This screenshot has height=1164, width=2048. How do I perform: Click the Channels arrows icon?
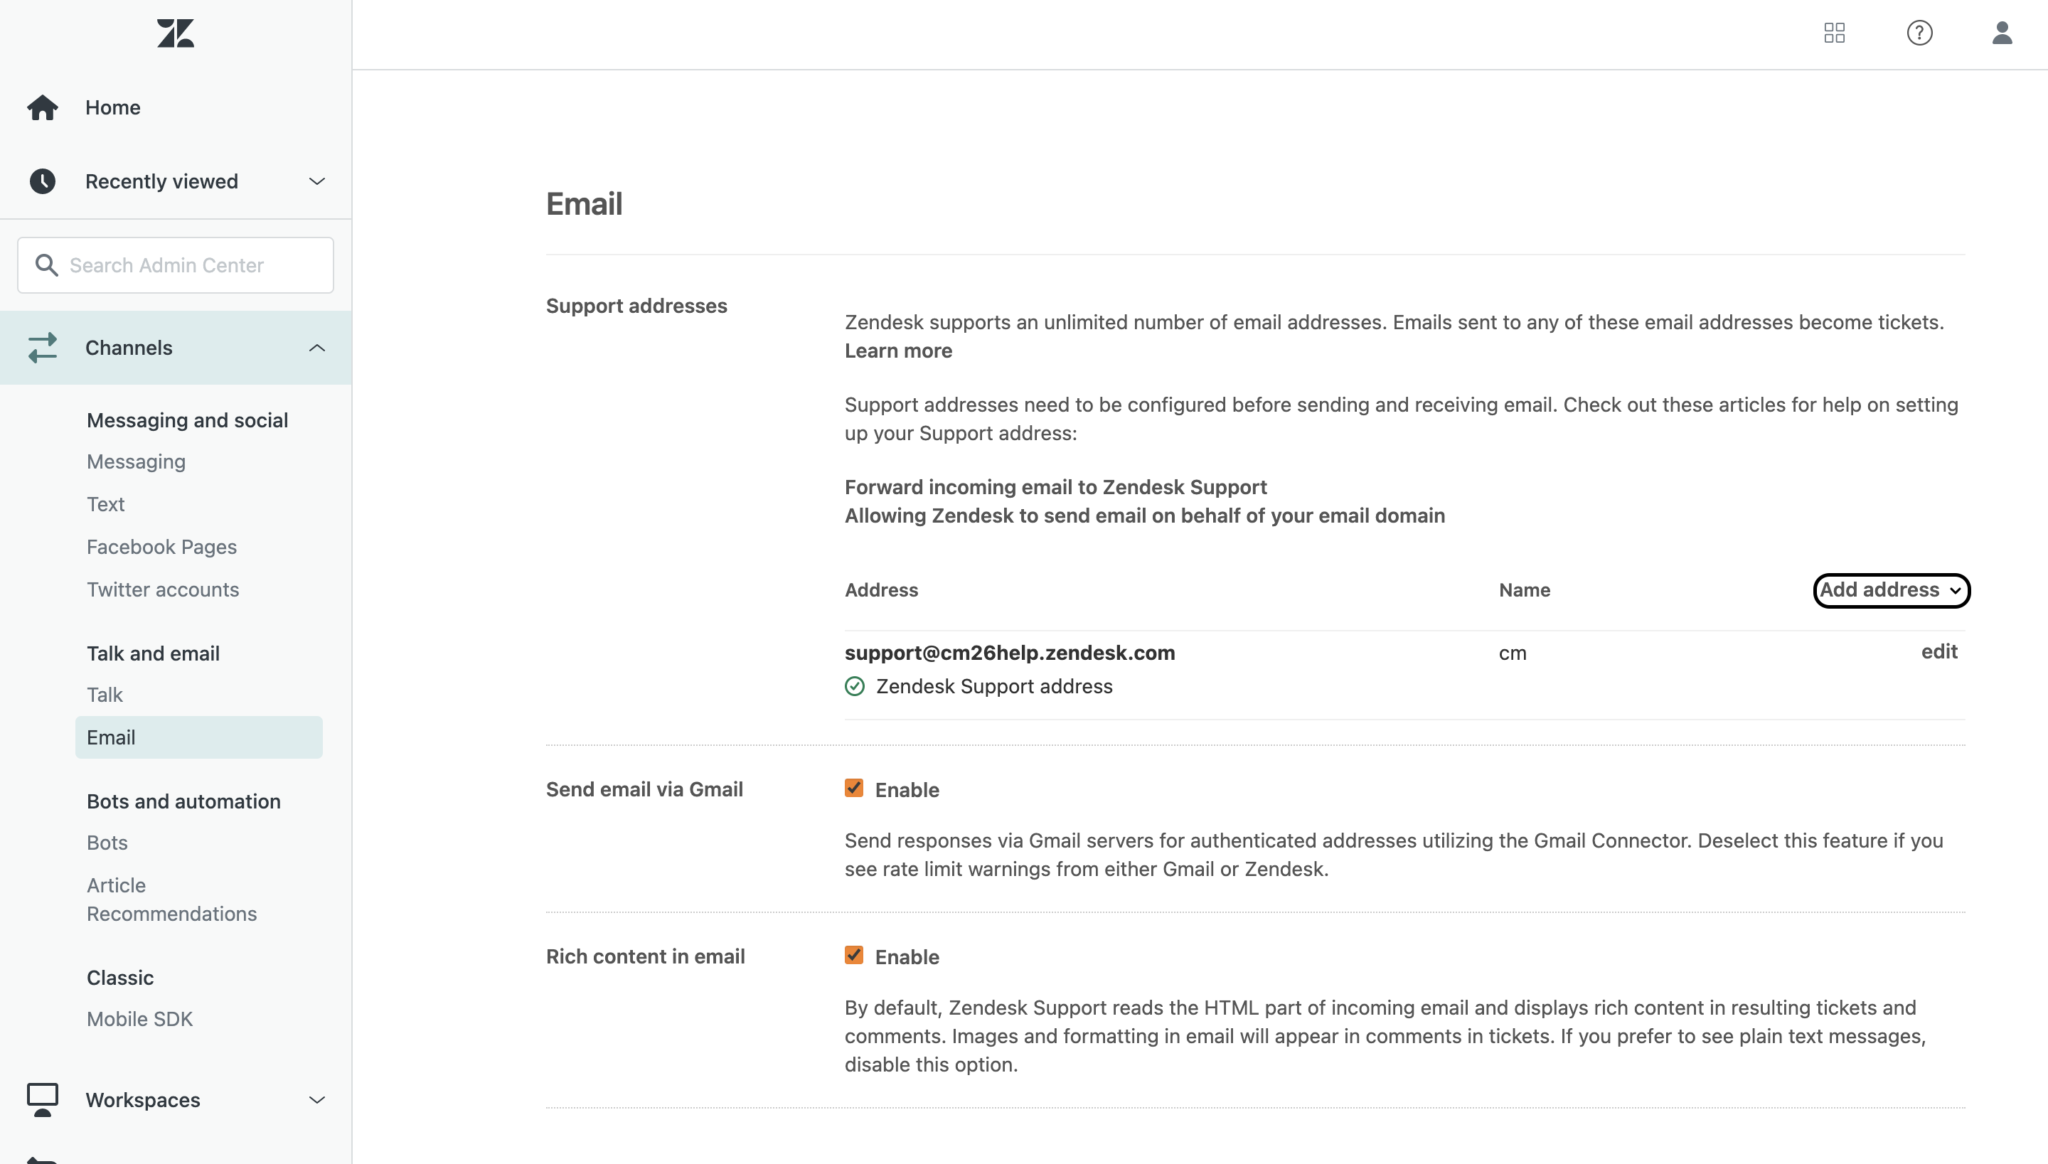tap(43, 347)
